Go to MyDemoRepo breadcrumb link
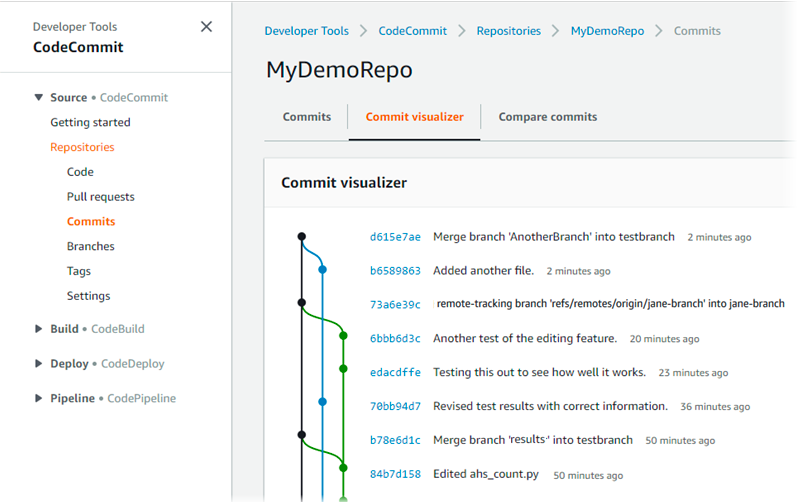The height and width of the screenshot is (502, 798). point(607,31)
